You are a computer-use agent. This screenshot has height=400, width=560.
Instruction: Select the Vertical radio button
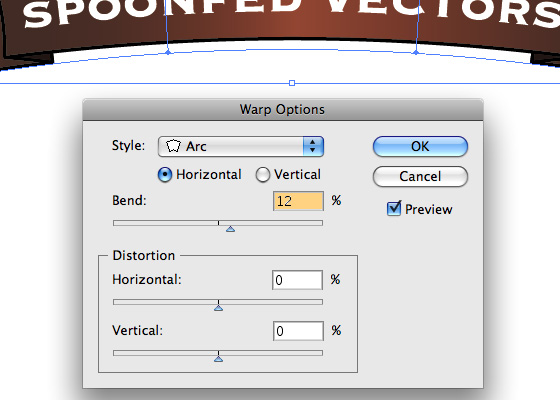pos(262,175)
